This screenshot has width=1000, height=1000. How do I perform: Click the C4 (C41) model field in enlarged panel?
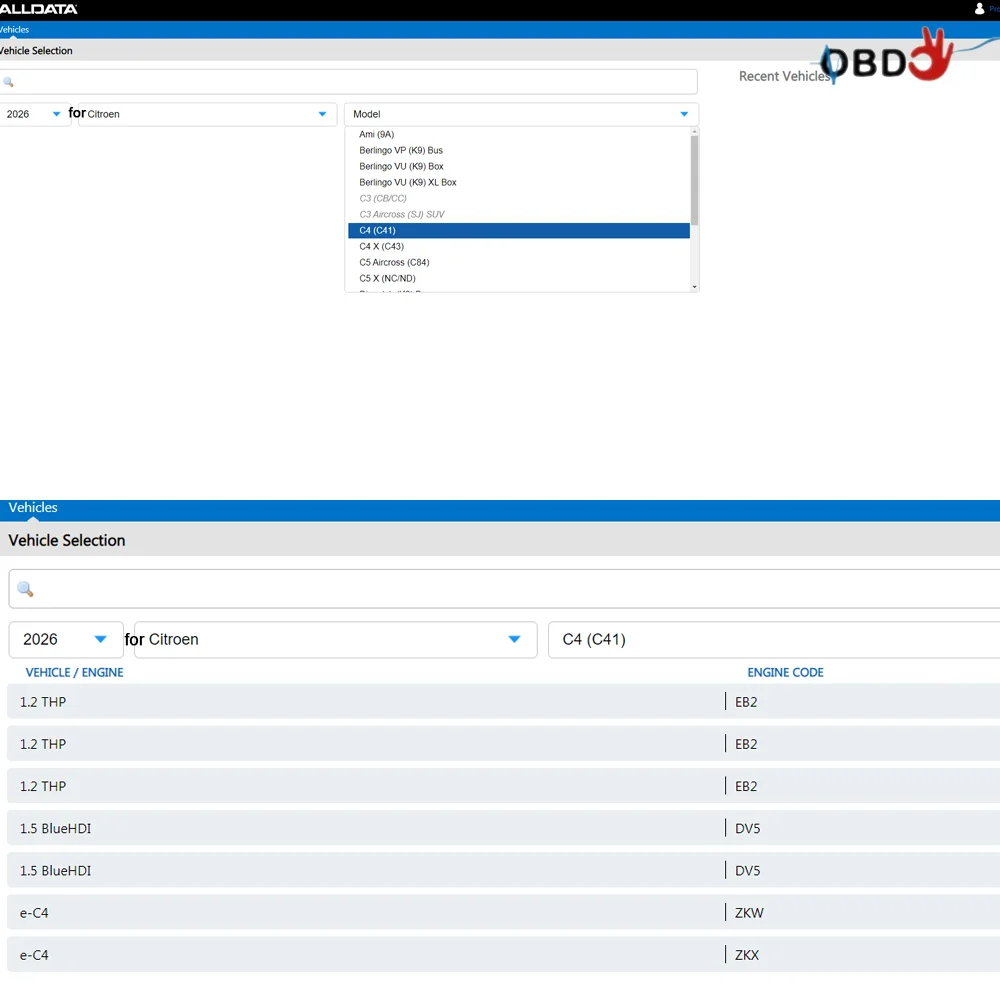(x=770, y=640)
